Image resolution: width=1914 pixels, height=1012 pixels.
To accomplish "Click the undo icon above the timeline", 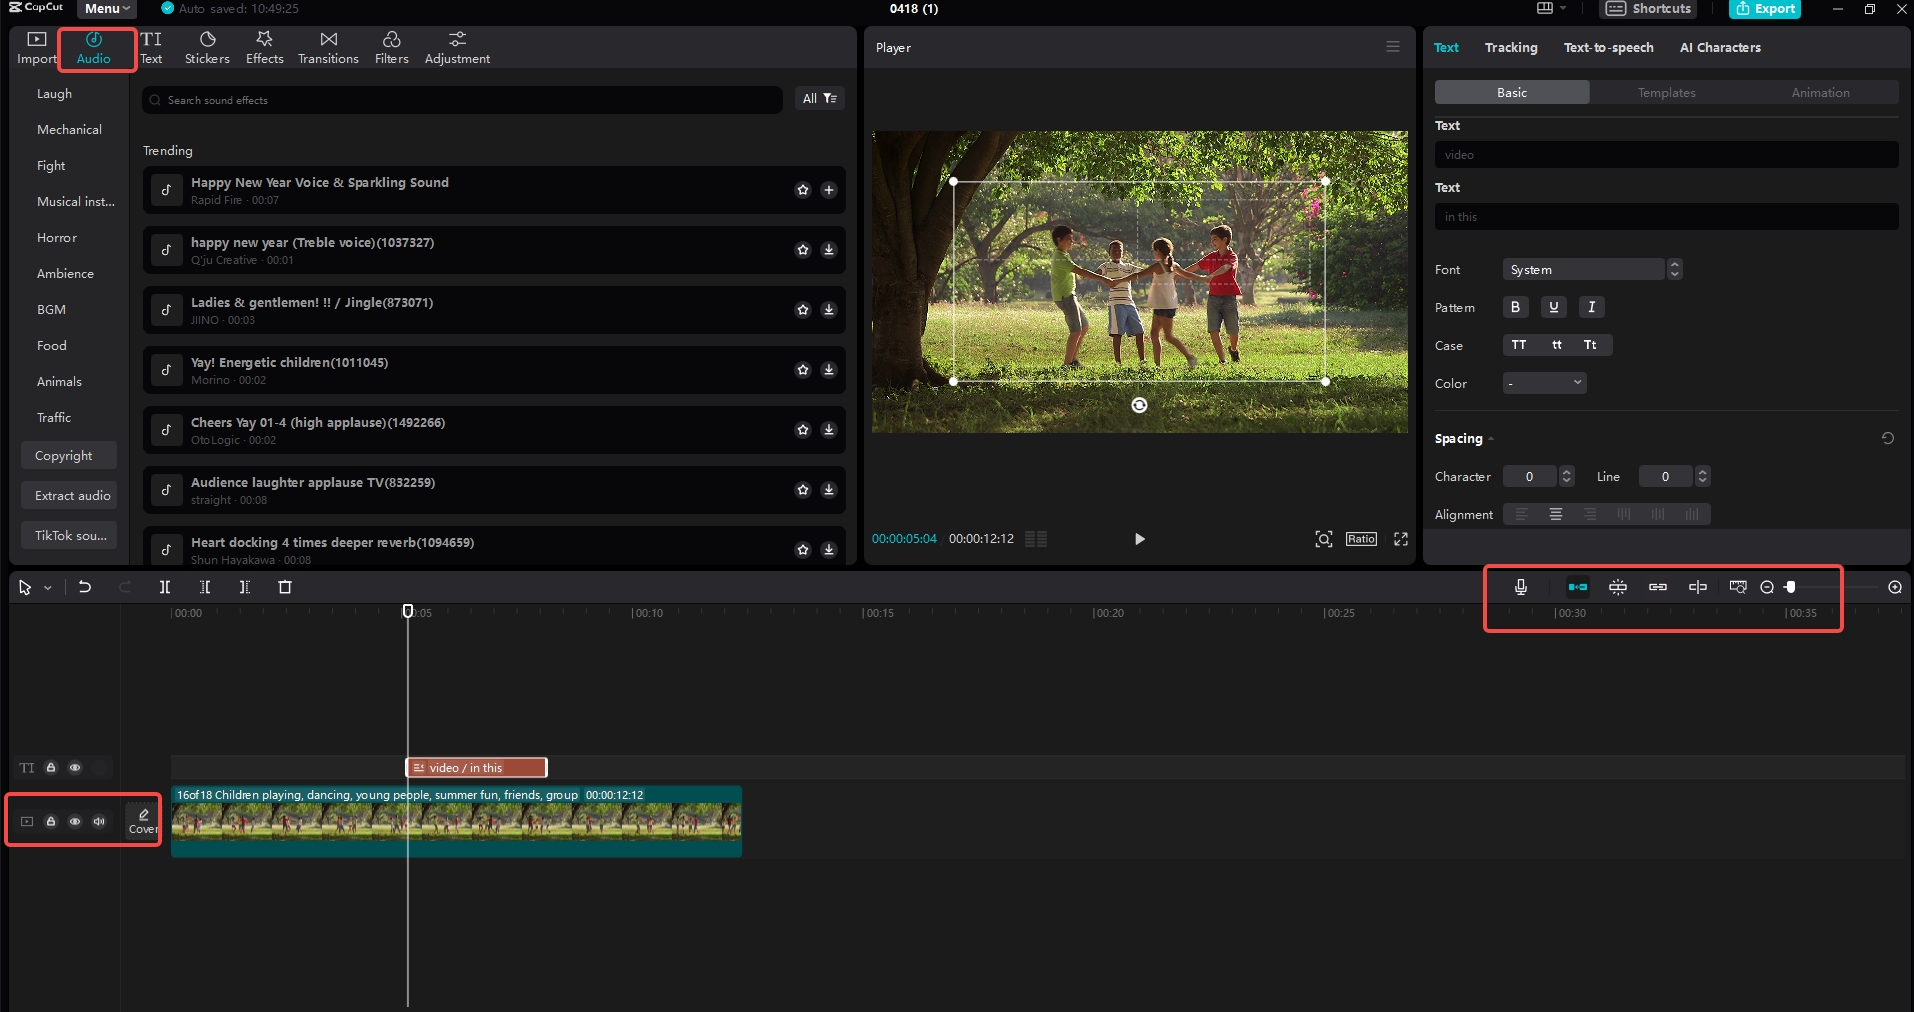I will [x=85, y=587].
